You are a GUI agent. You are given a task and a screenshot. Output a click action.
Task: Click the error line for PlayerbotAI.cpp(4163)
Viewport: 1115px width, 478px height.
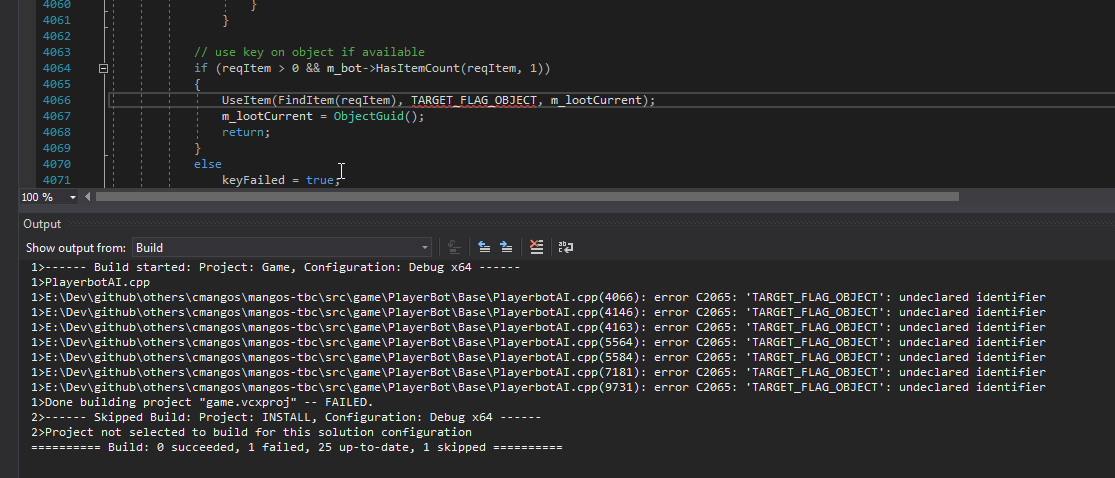tap(538, 327)
